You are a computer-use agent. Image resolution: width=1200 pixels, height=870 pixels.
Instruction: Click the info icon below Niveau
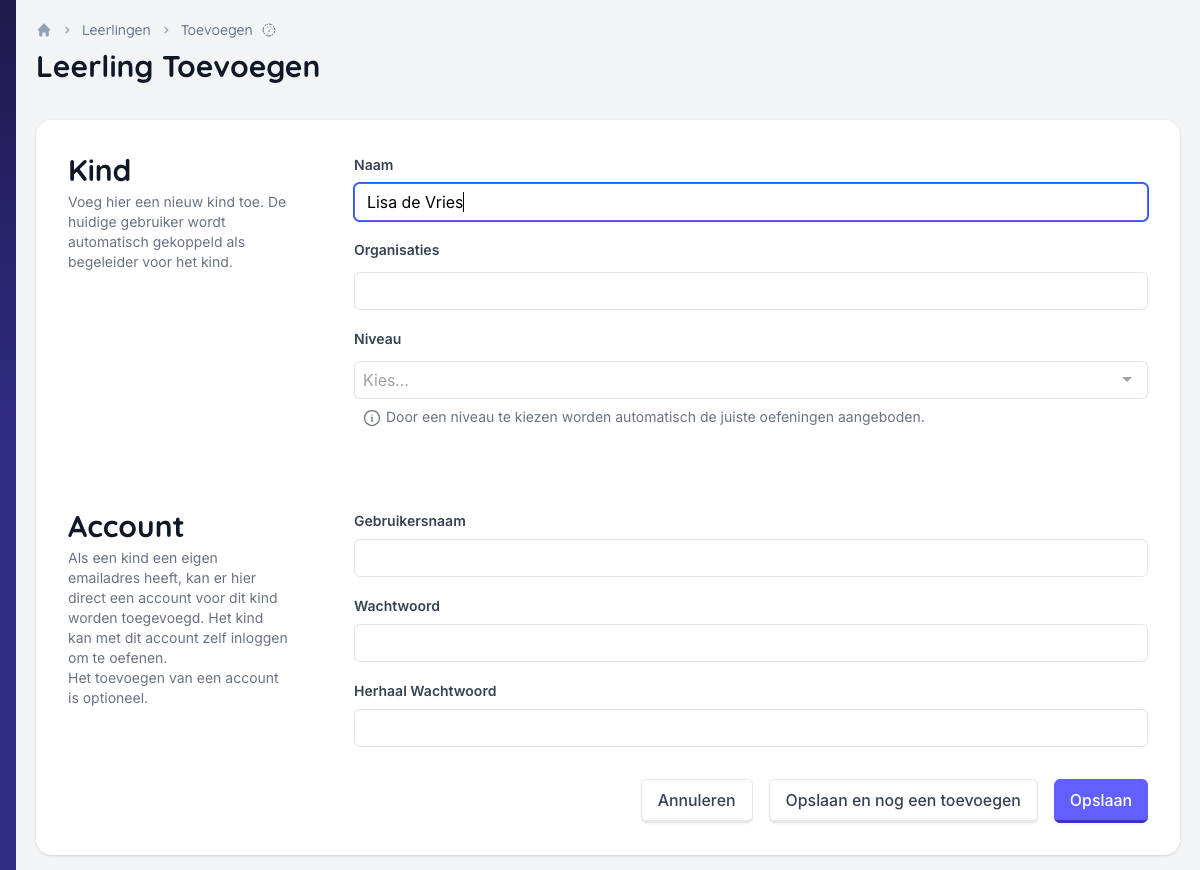click(371, 417)
